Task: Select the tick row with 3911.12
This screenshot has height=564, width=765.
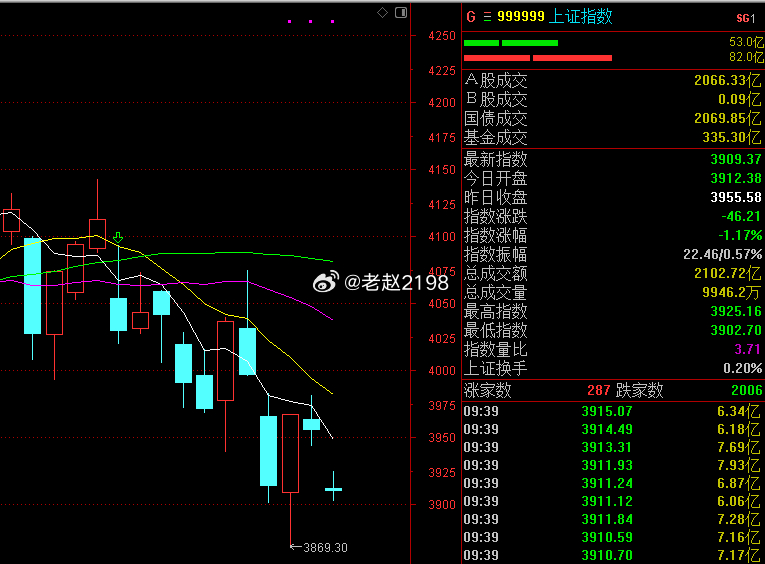Action: [613, 502]
